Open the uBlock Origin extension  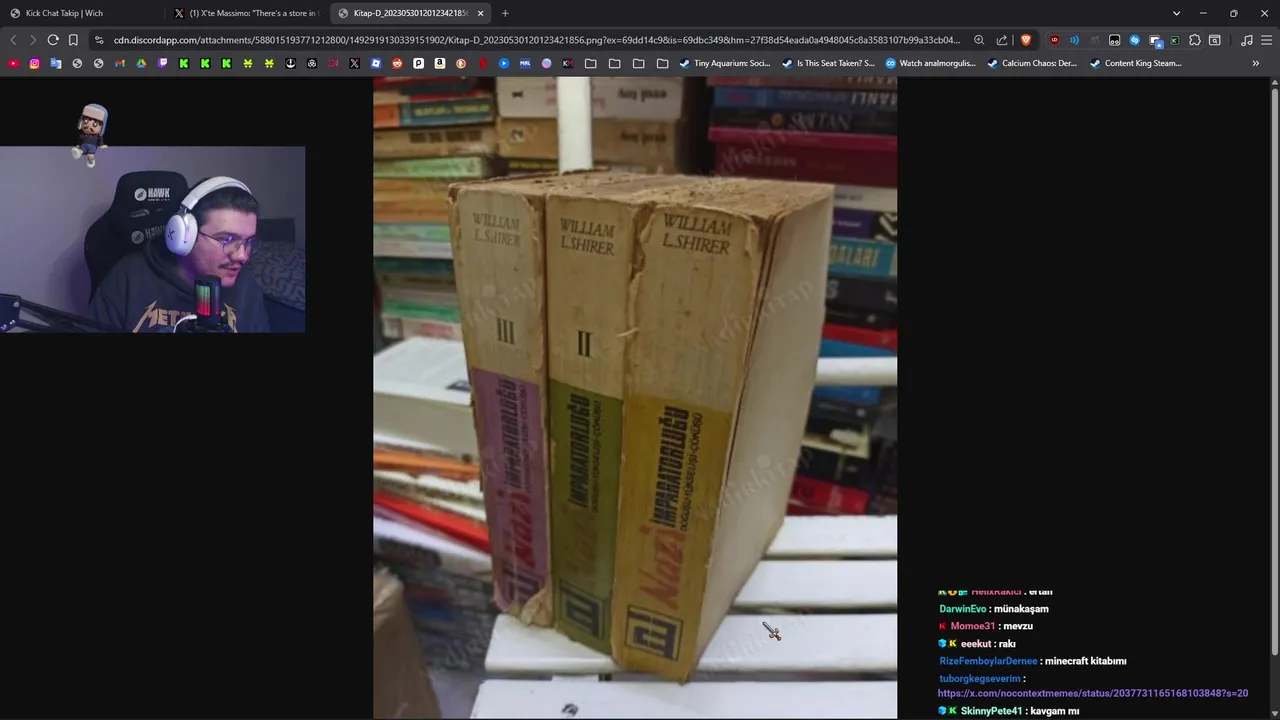tap(1054, 40)
